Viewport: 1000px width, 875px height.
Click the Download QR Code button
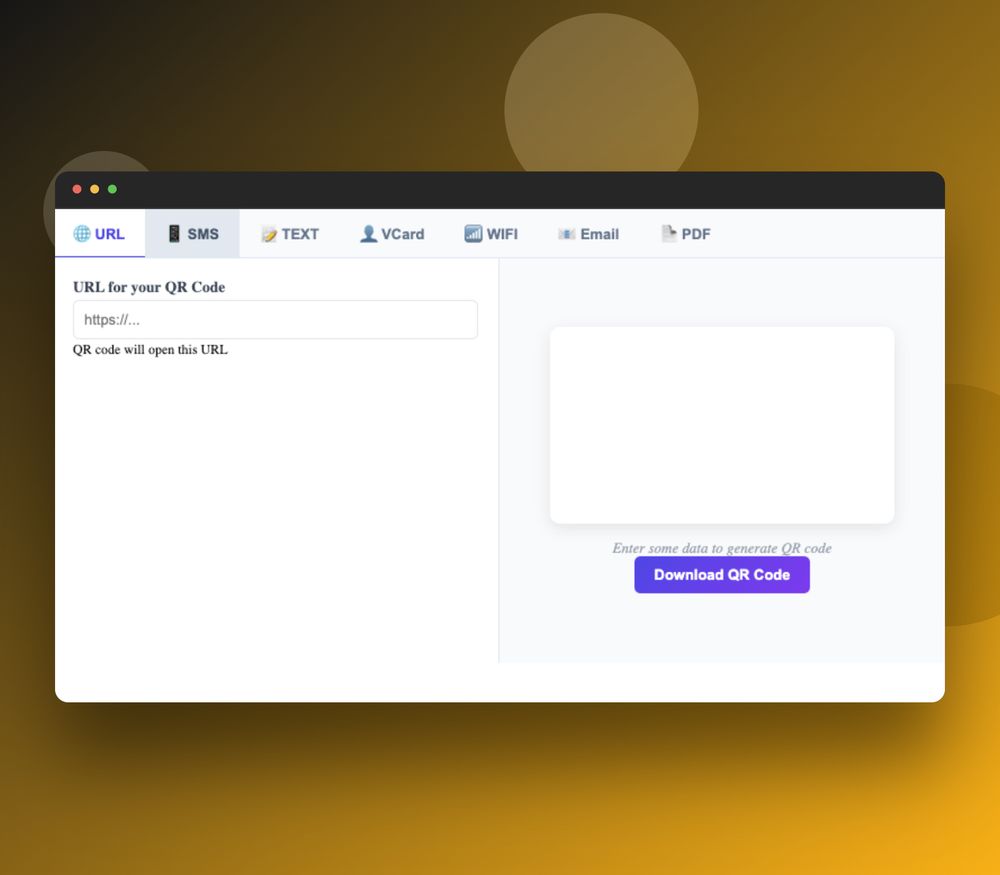pyautogui.click(x=722, y=575)
